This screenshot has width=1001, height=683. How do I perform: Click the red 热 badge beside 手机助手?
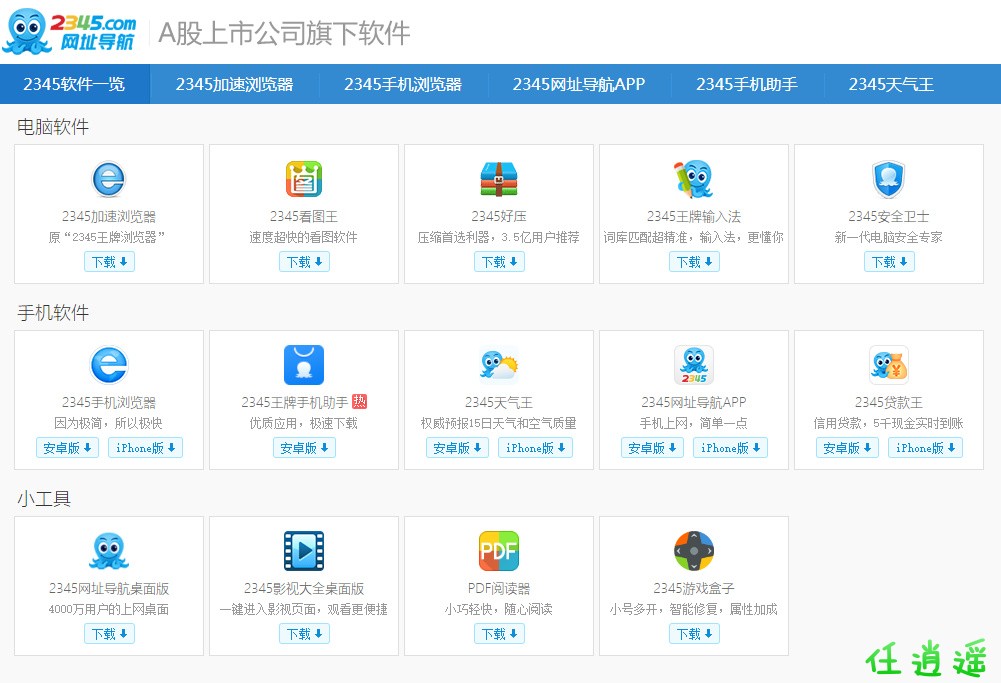359,402
